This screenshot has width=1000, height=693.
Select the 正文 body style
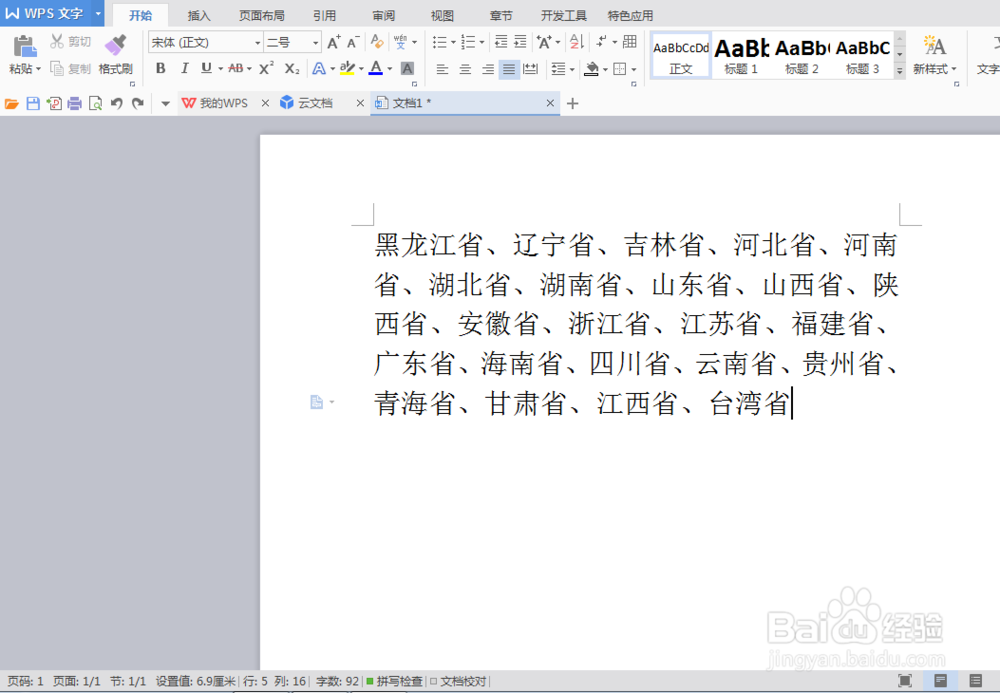[x=680, y=55]
